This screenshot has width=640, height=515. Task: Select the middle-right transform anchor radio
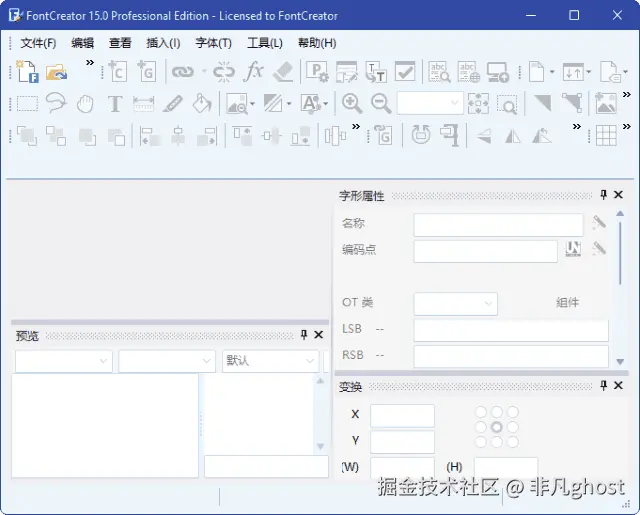pyautogui.click(x=513, y=427)
